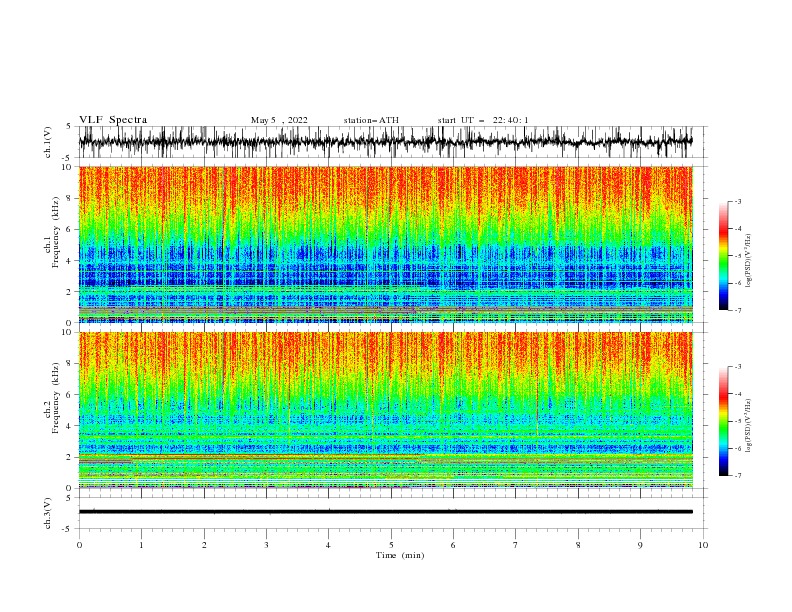Click the "Time (min)" axis label
The image size is (792, 612).
[400, 555]
